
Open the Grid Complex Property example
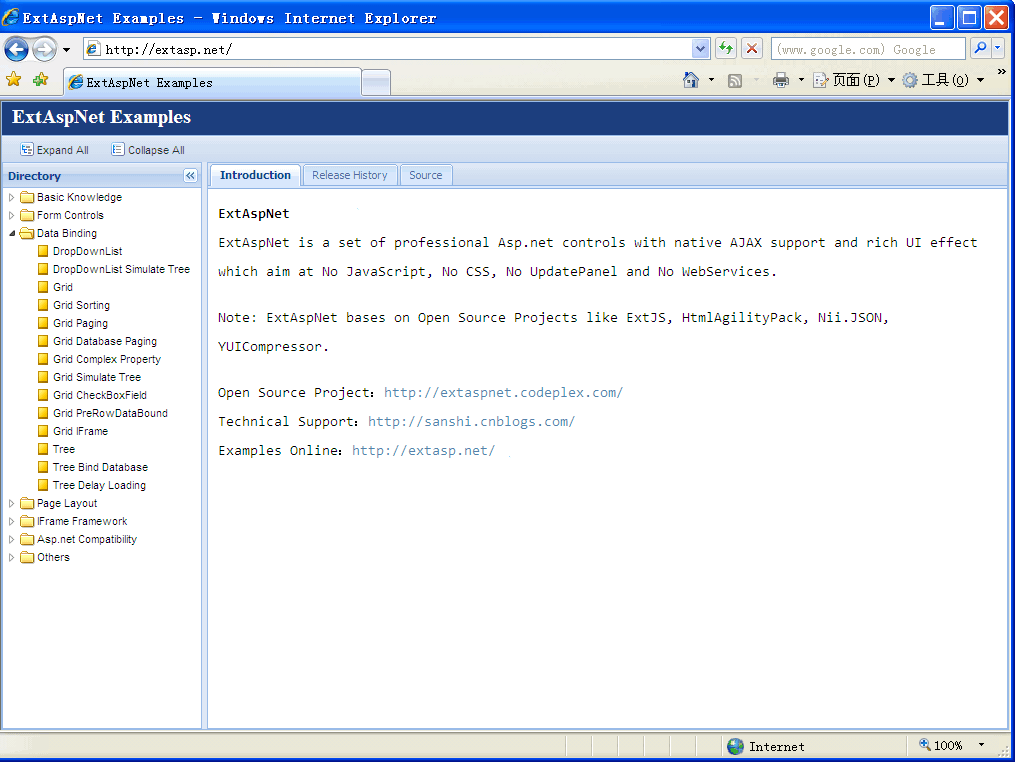coord(107,359)
